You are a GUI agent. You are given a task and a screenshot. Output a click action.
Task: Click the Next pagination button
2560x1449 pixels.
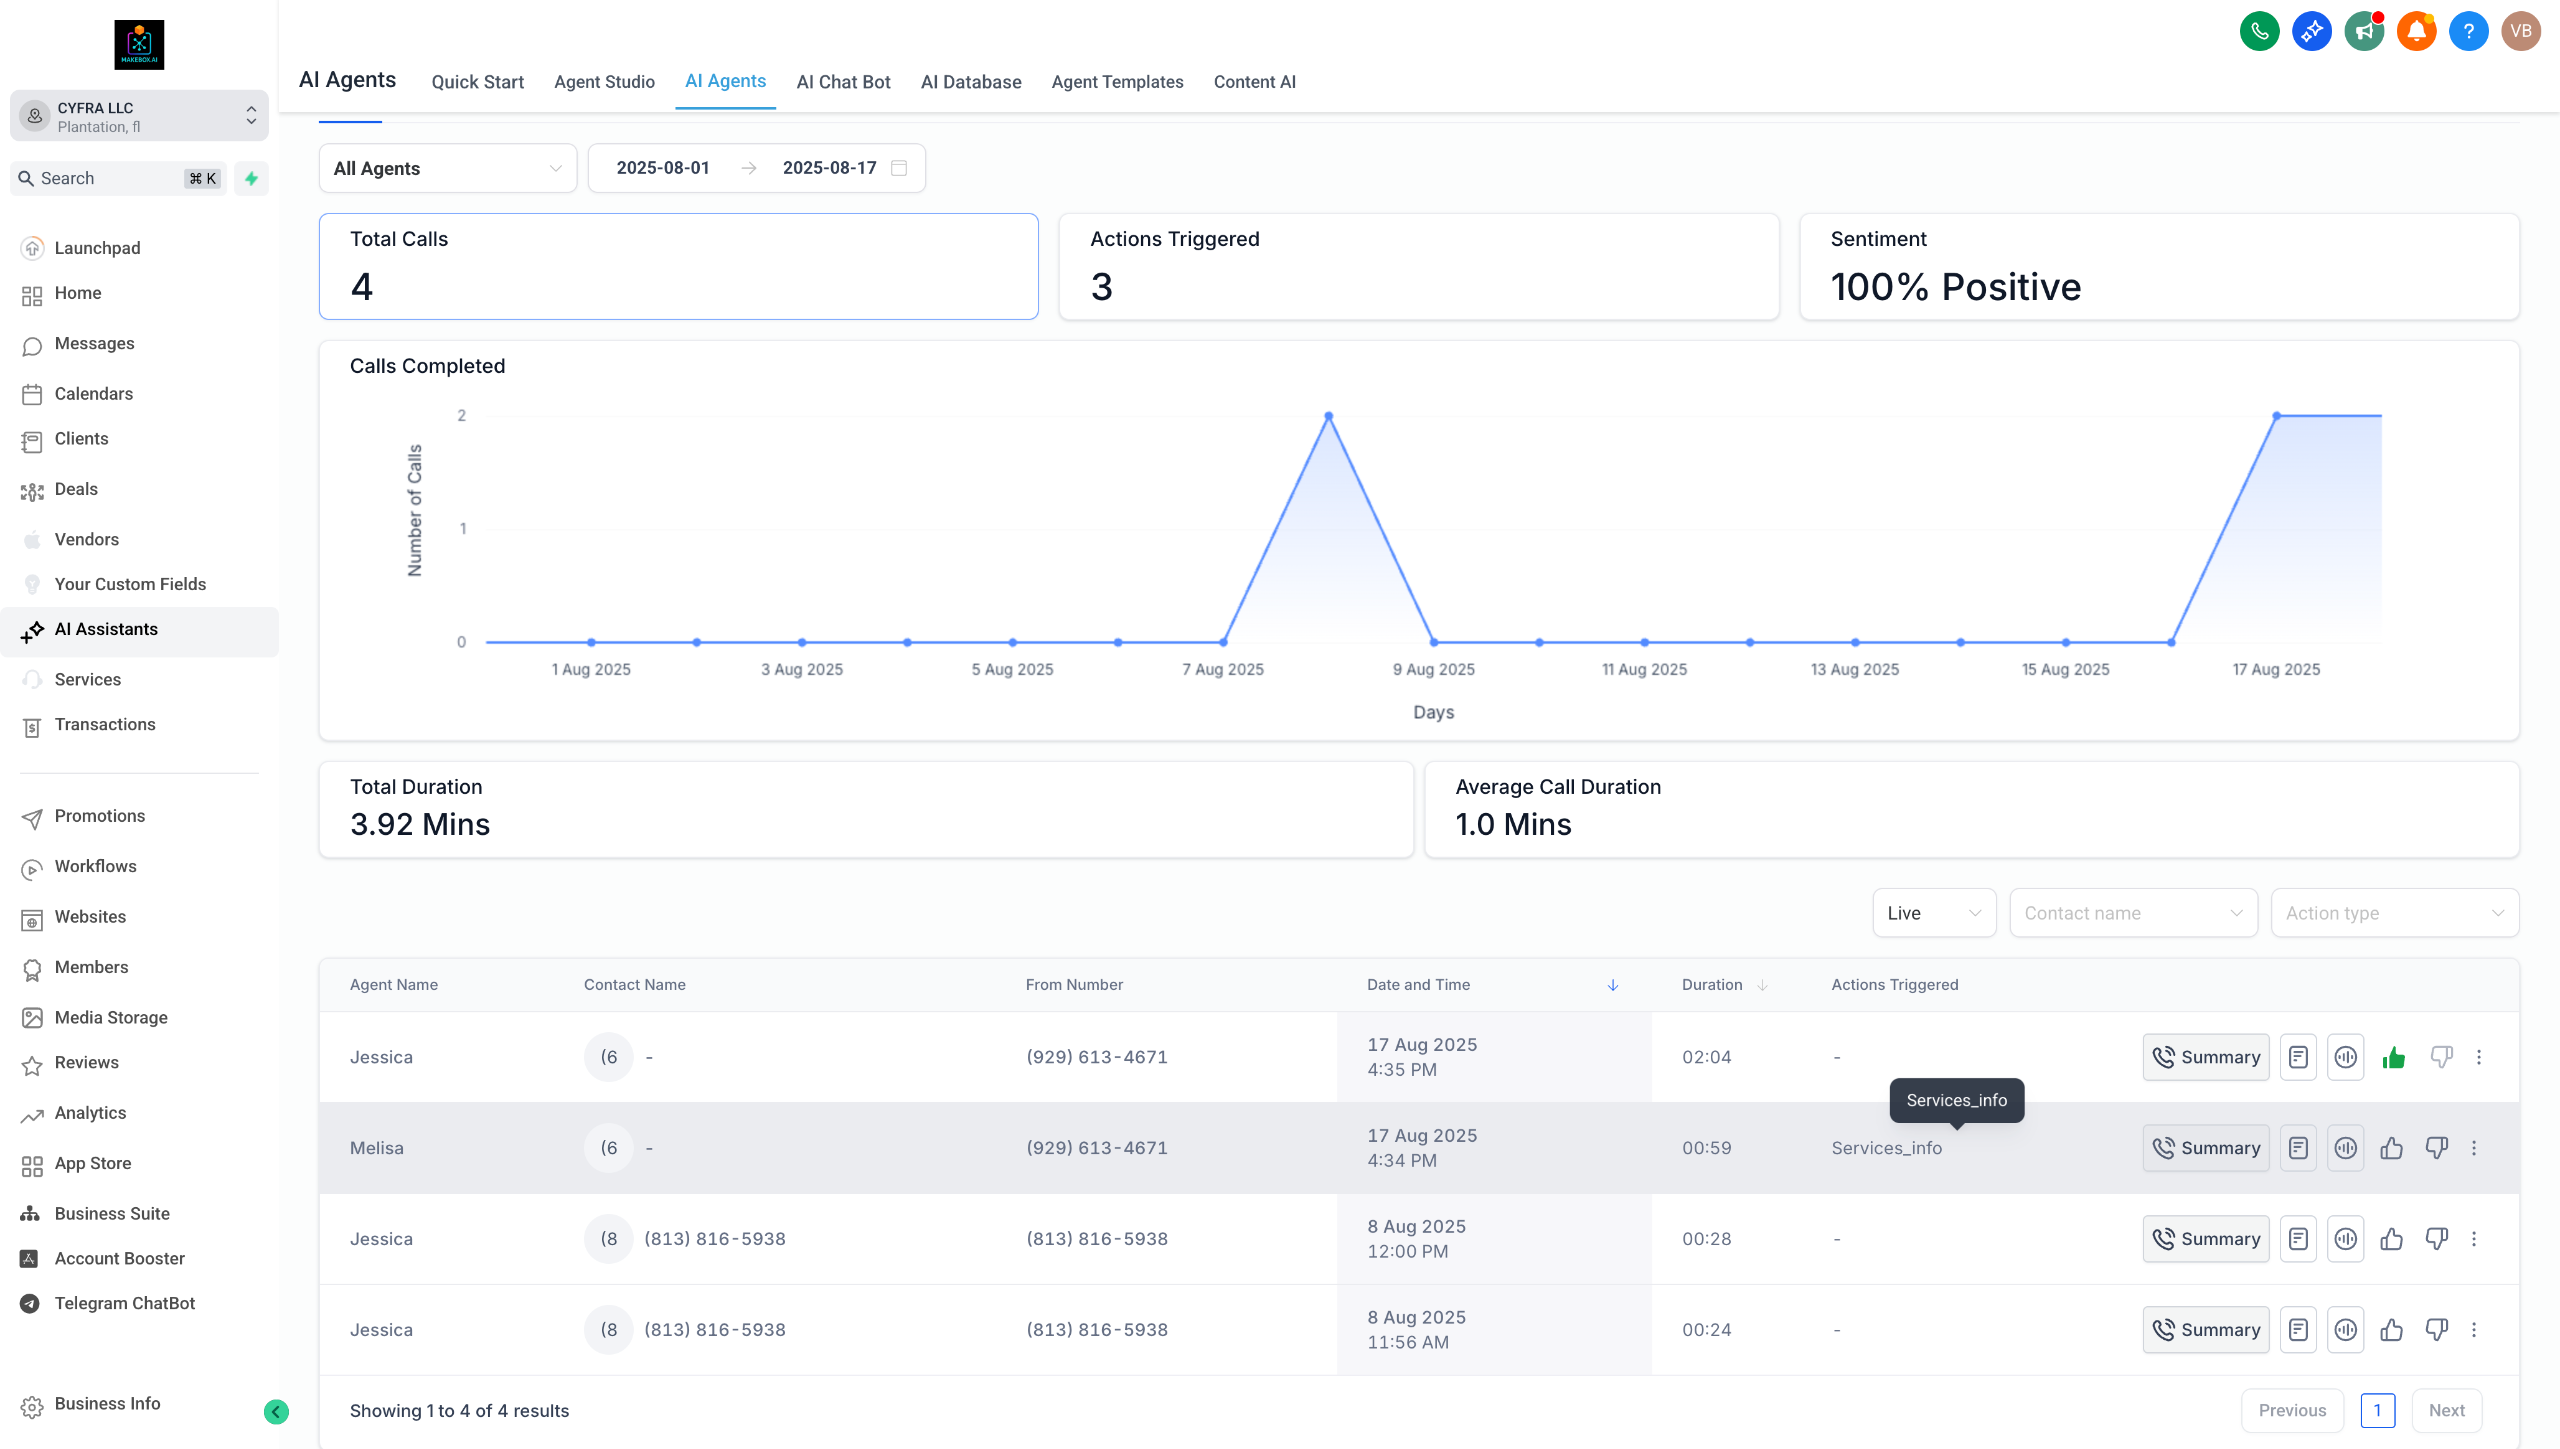[2446, 1410]
